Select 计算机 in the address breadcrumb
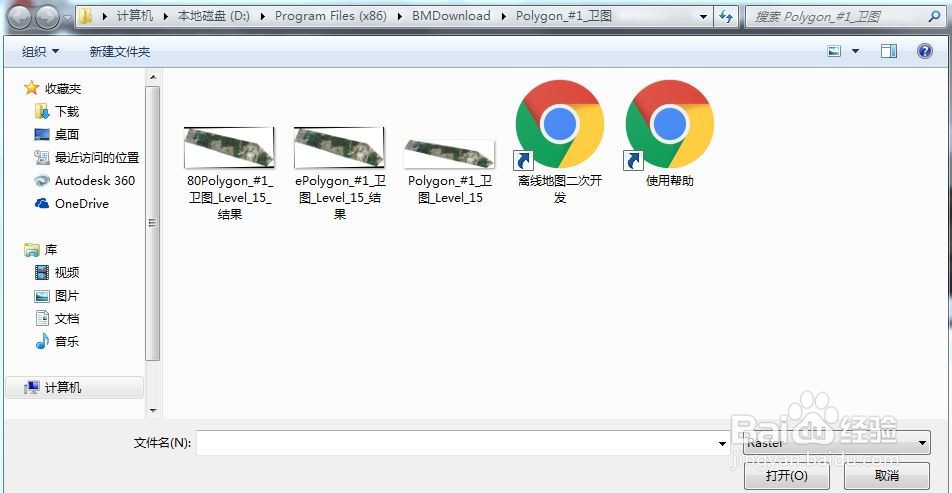The width and height of the screenshot is (952, 493). point(135,16)
